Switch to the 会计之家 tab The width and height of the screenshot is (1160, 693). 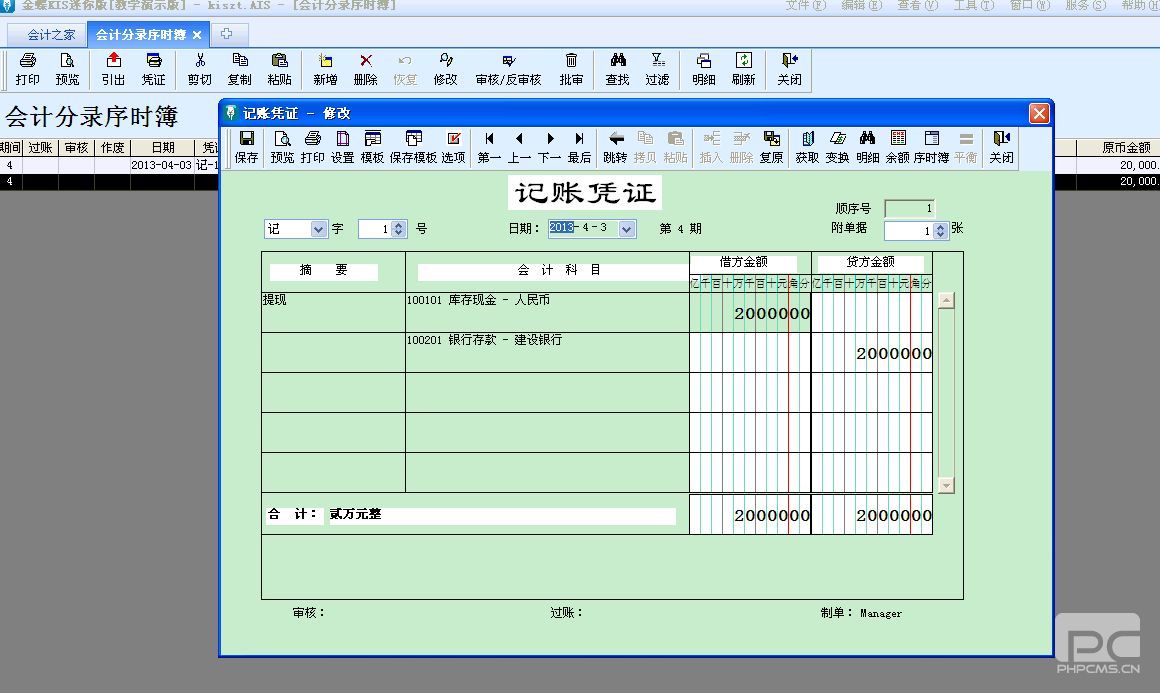51,35
